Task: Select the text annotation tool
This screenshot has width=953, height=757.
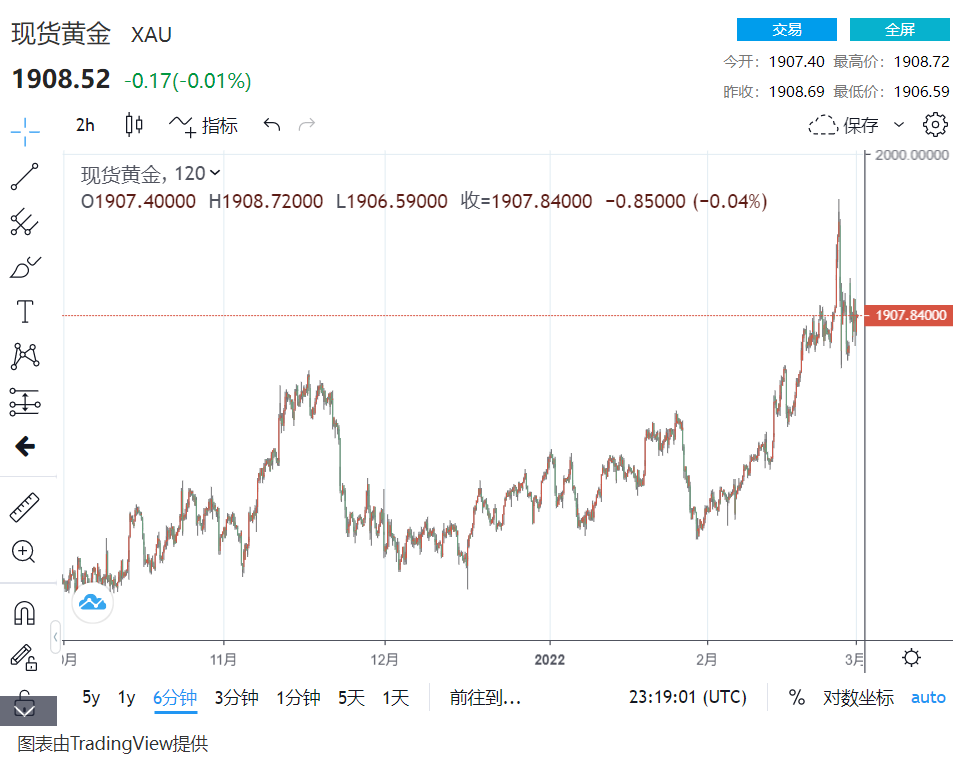Action: pyautogui.click(x=25, y=311)
